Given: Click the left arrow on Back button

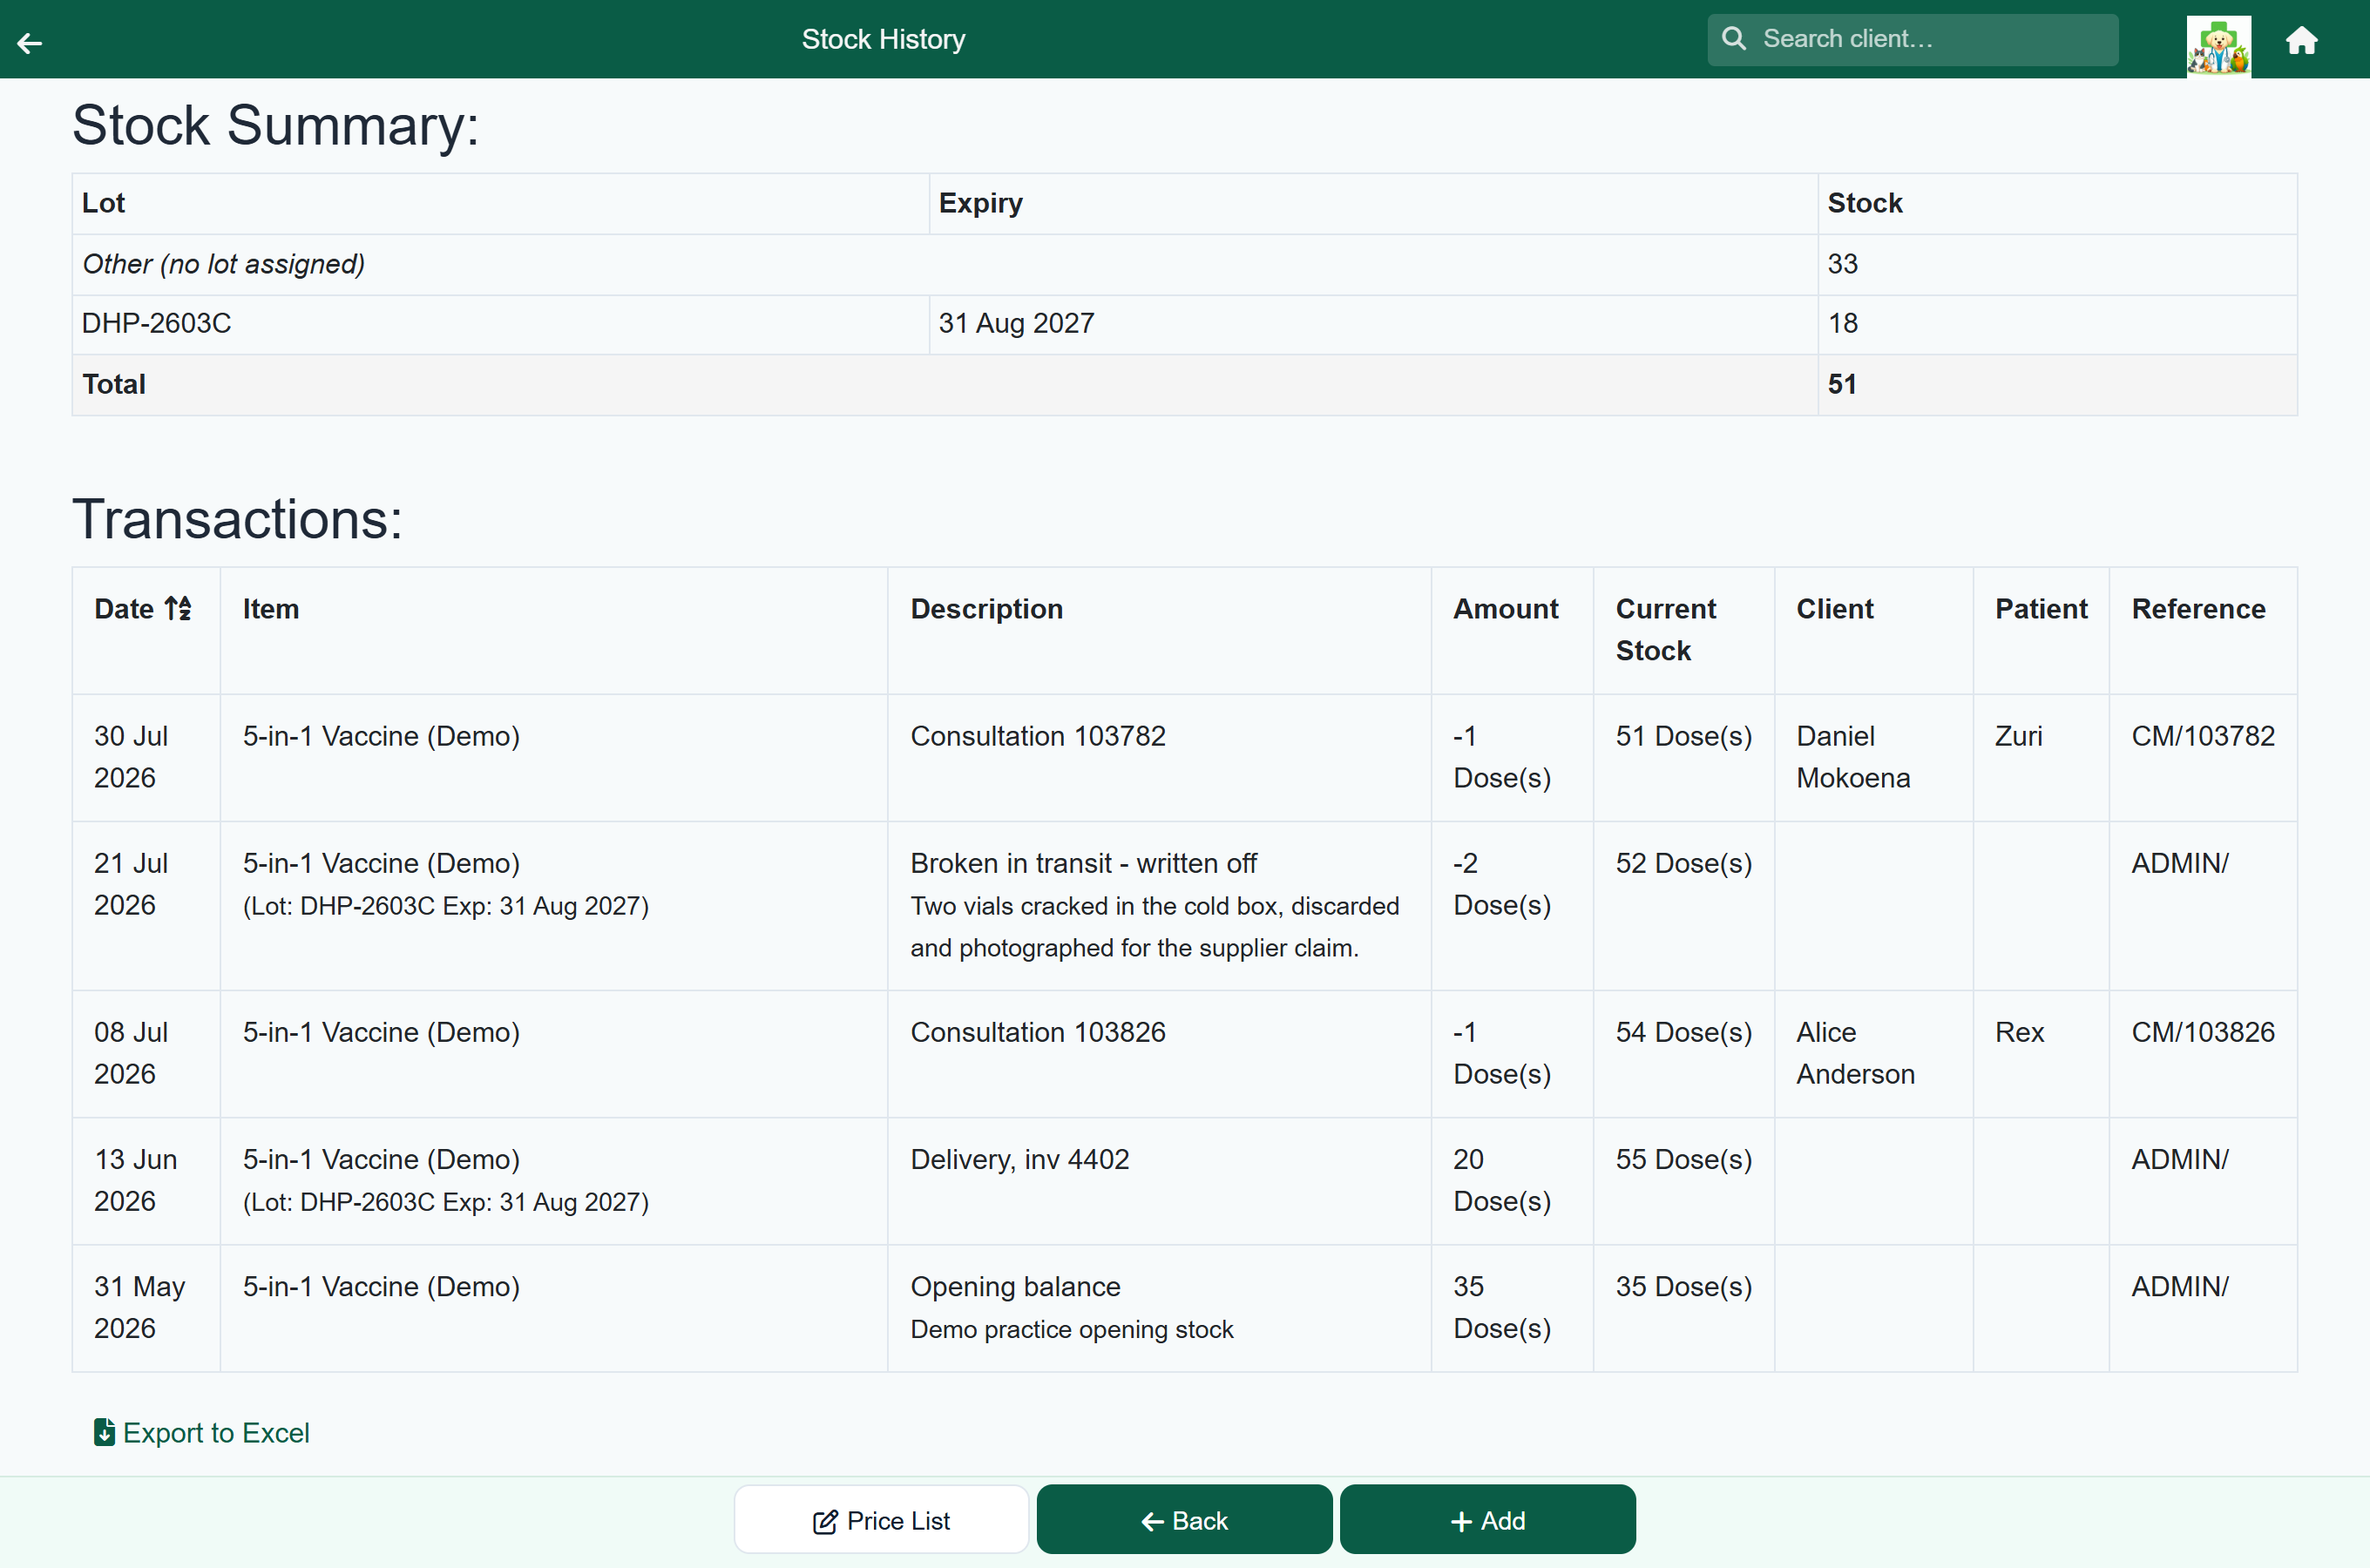Looking at the screenshot, I should coord(1152,1521).
